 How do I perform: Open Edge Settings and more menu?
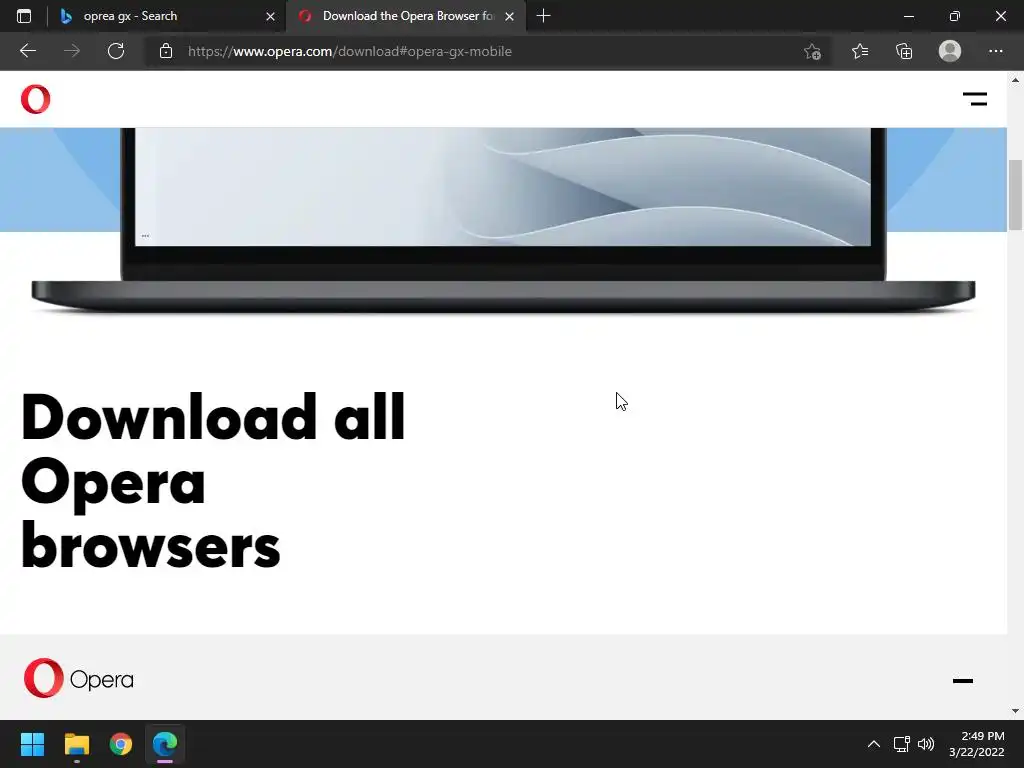(x=995, y=51)
